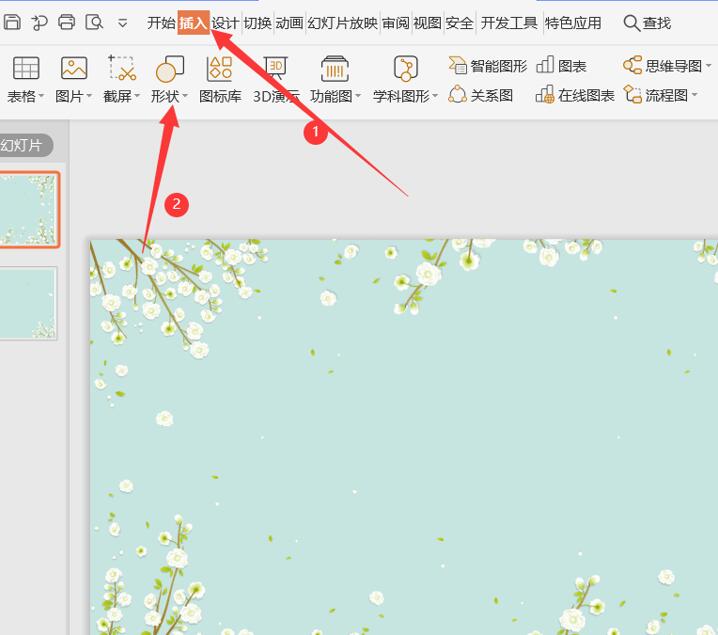Expand the 形状 dropdown arrow

coord(185,96)
